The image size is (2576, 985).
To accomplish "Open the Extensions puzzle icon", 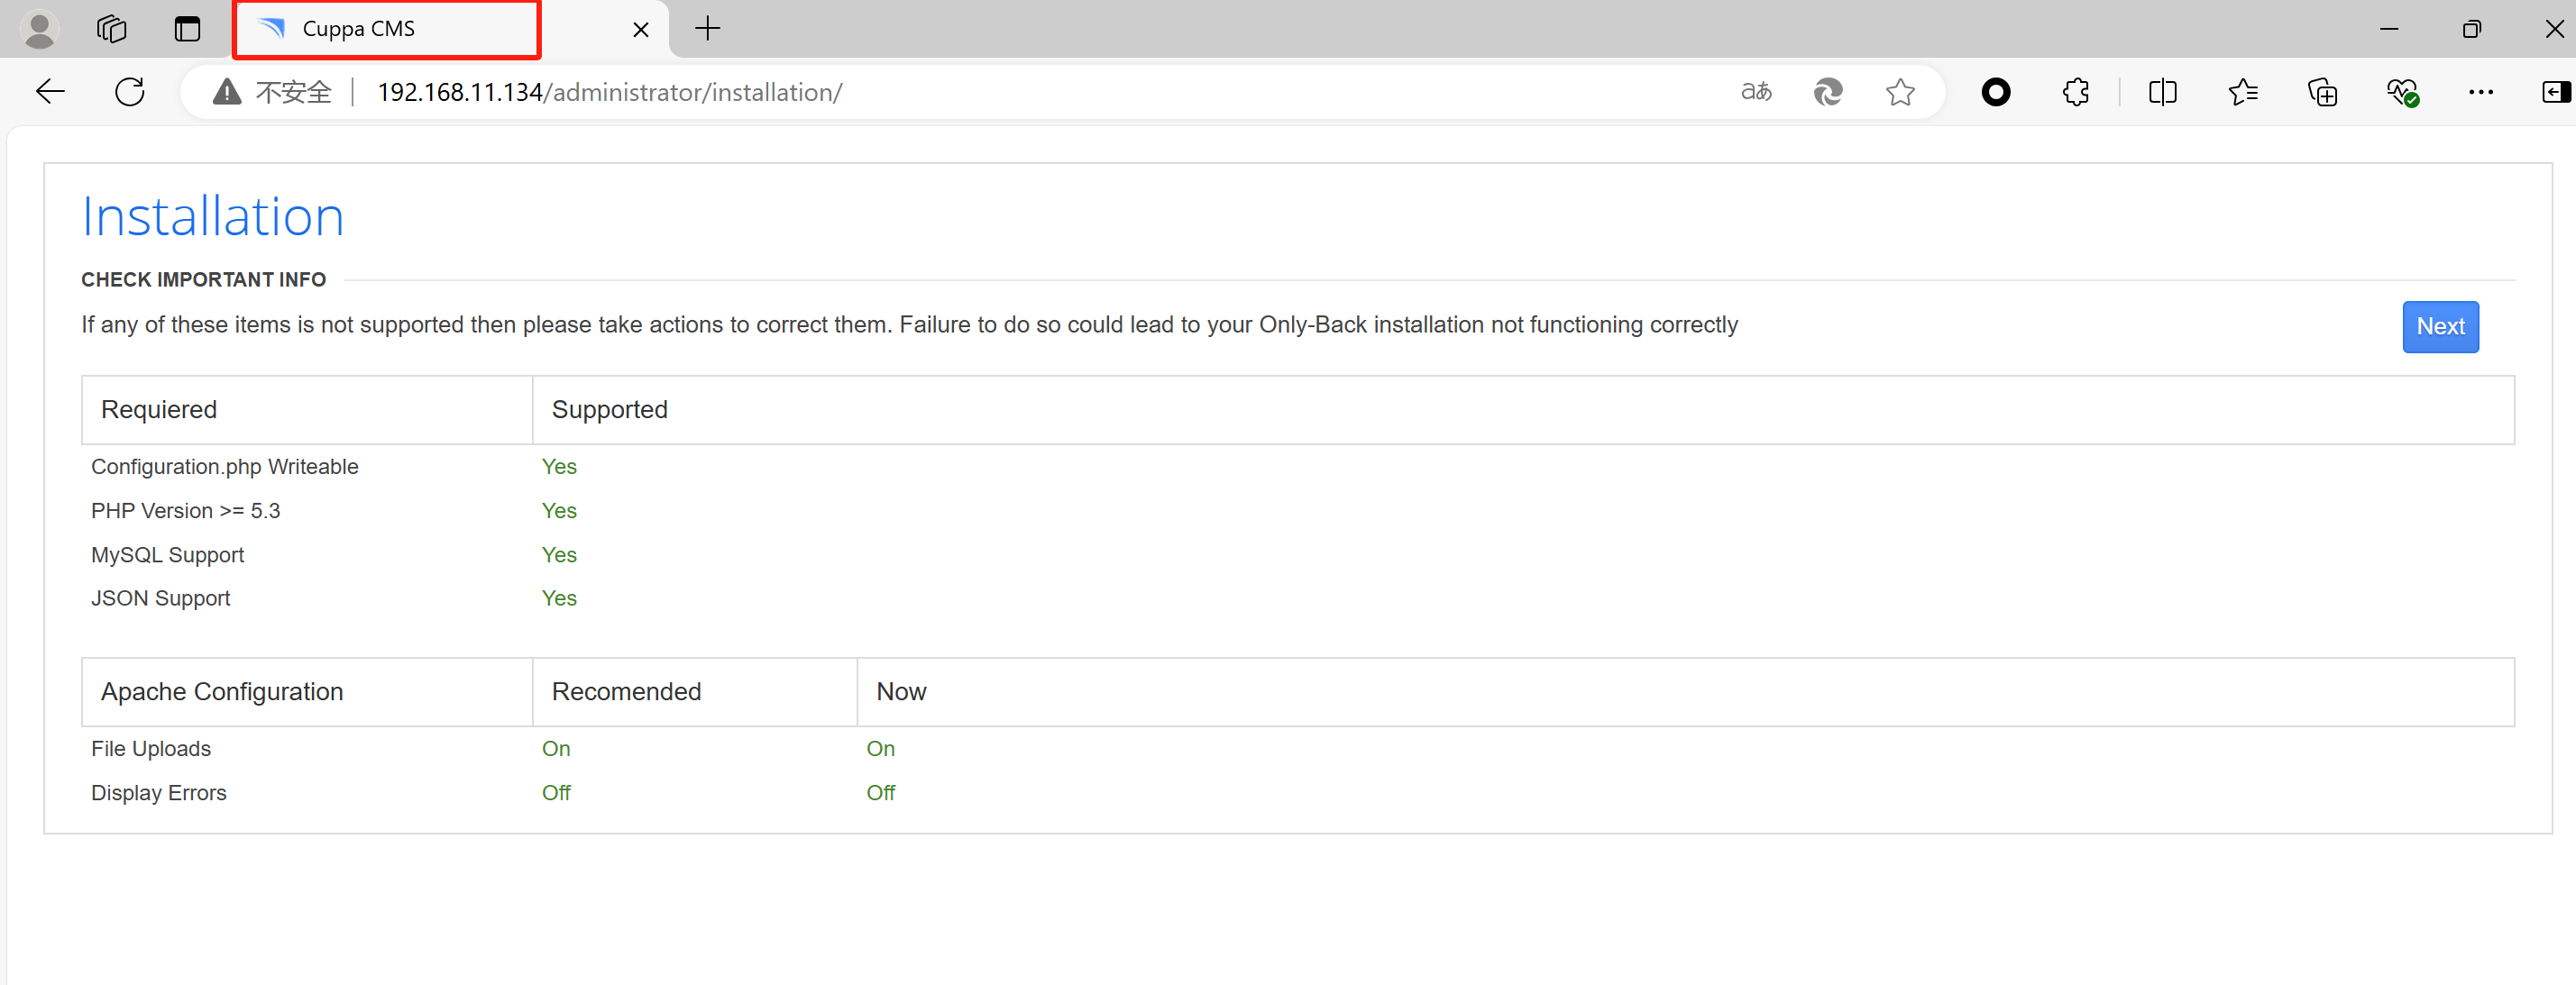I will [x=2076, y=92].
